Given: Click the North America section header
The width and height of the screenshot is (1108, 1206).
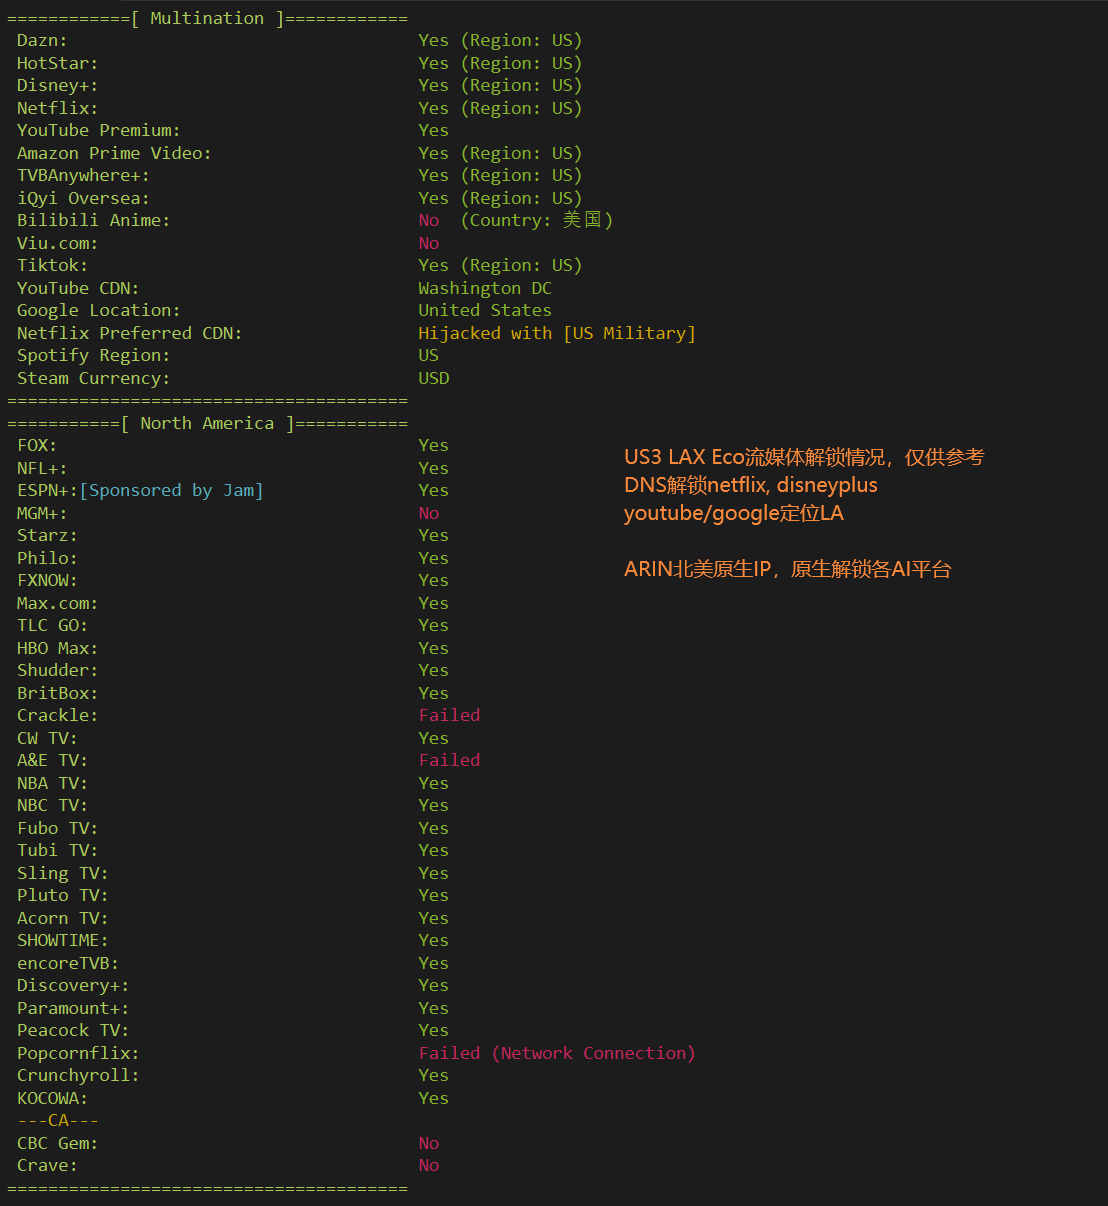Looking at the screenshot, I should click(x=207, y=423).
